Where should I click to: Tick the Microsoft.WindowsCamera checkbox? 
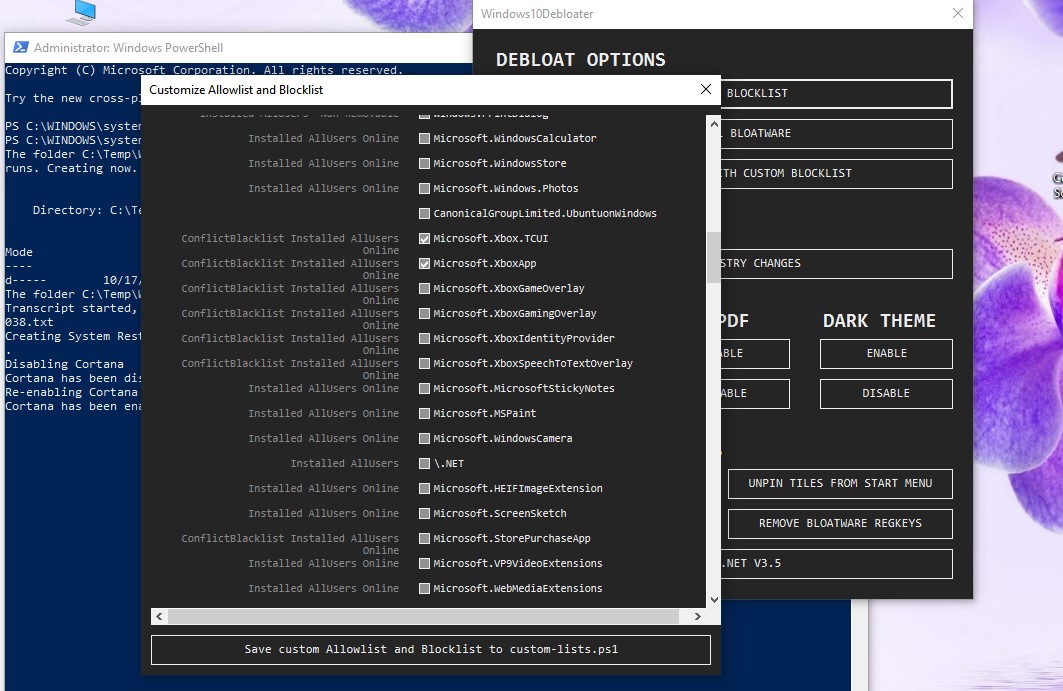click(x=424, y=439)
